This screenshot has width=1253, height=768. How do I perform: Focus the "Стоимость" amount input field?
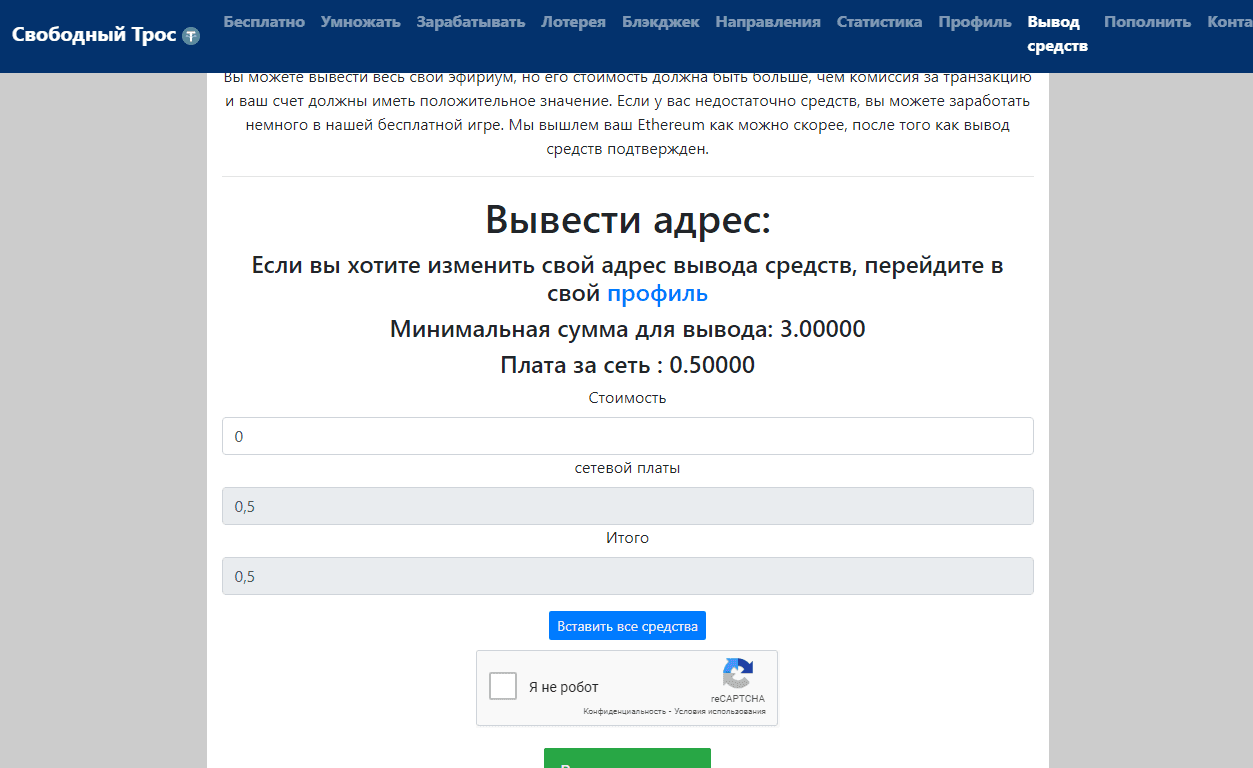click(x=627, y=436)
